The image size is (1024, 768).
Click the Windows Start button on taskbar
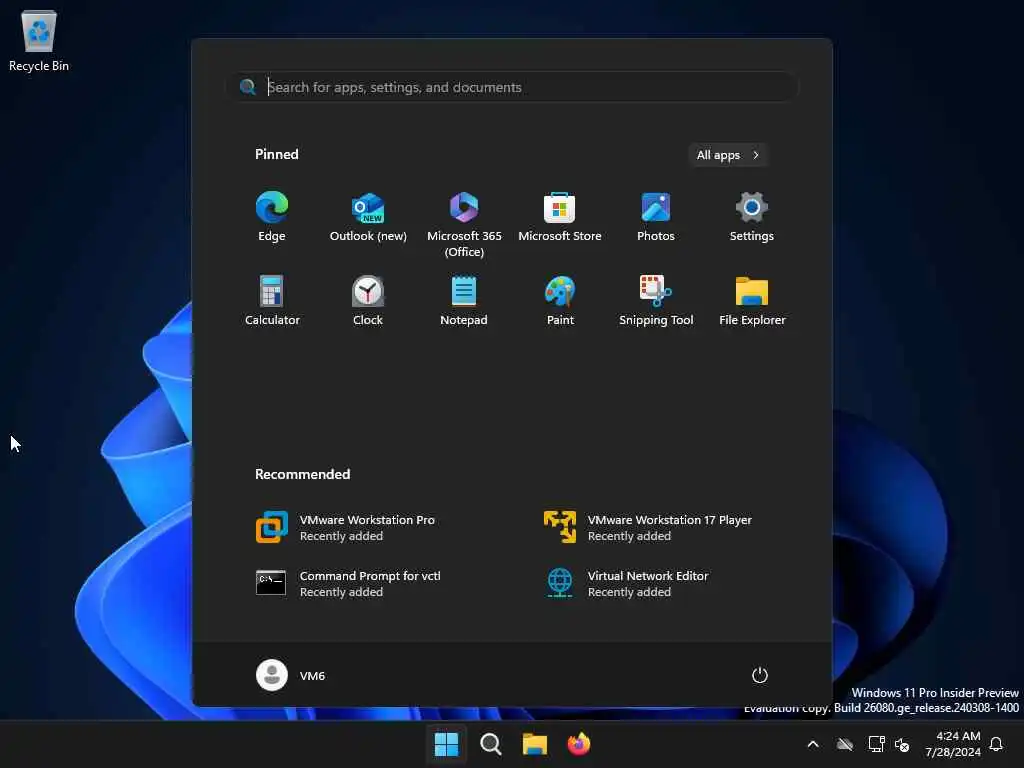click(447, 744)
